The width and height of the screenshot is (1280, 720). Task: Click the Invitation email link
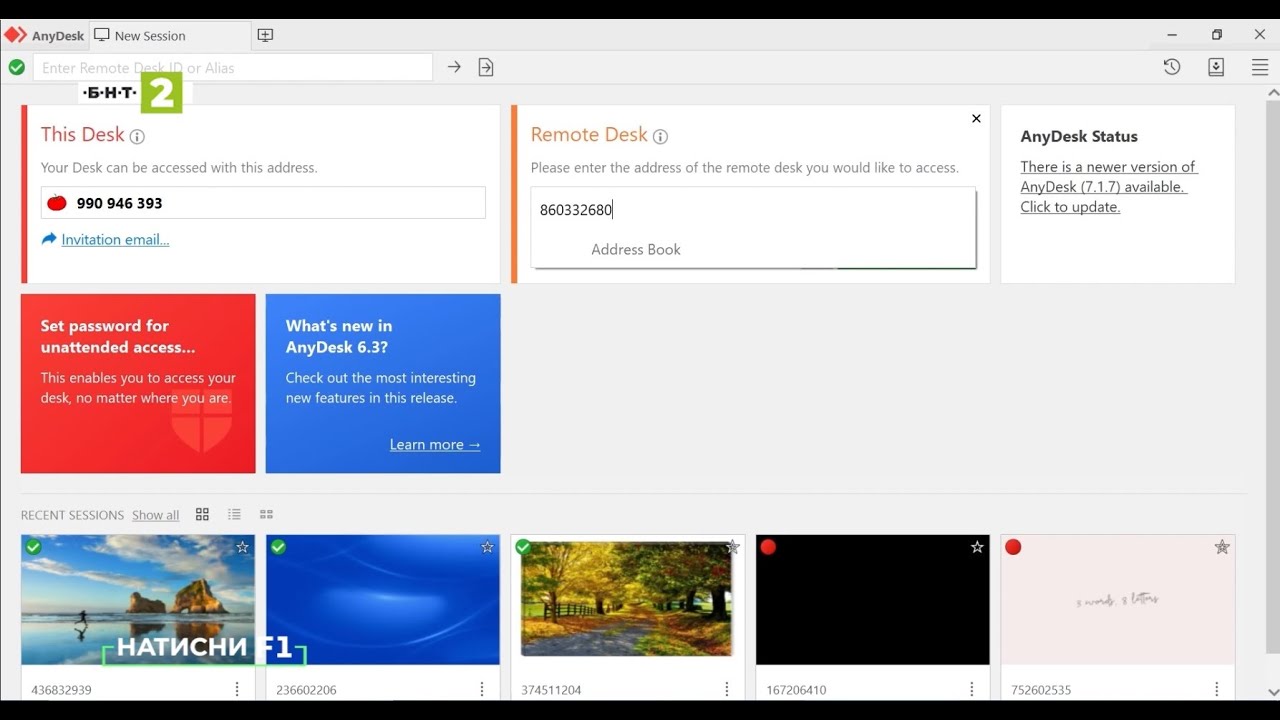pyautogui.click(x=115, y=240)
